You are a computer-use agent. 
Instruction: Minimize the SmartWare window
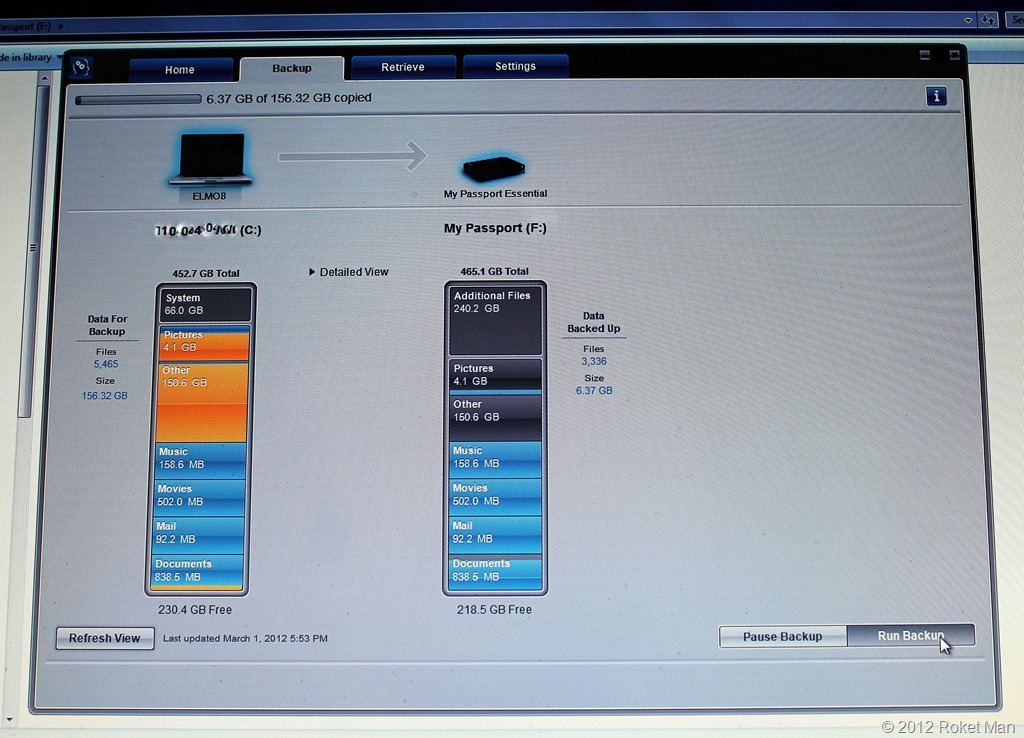pos(925,55)
